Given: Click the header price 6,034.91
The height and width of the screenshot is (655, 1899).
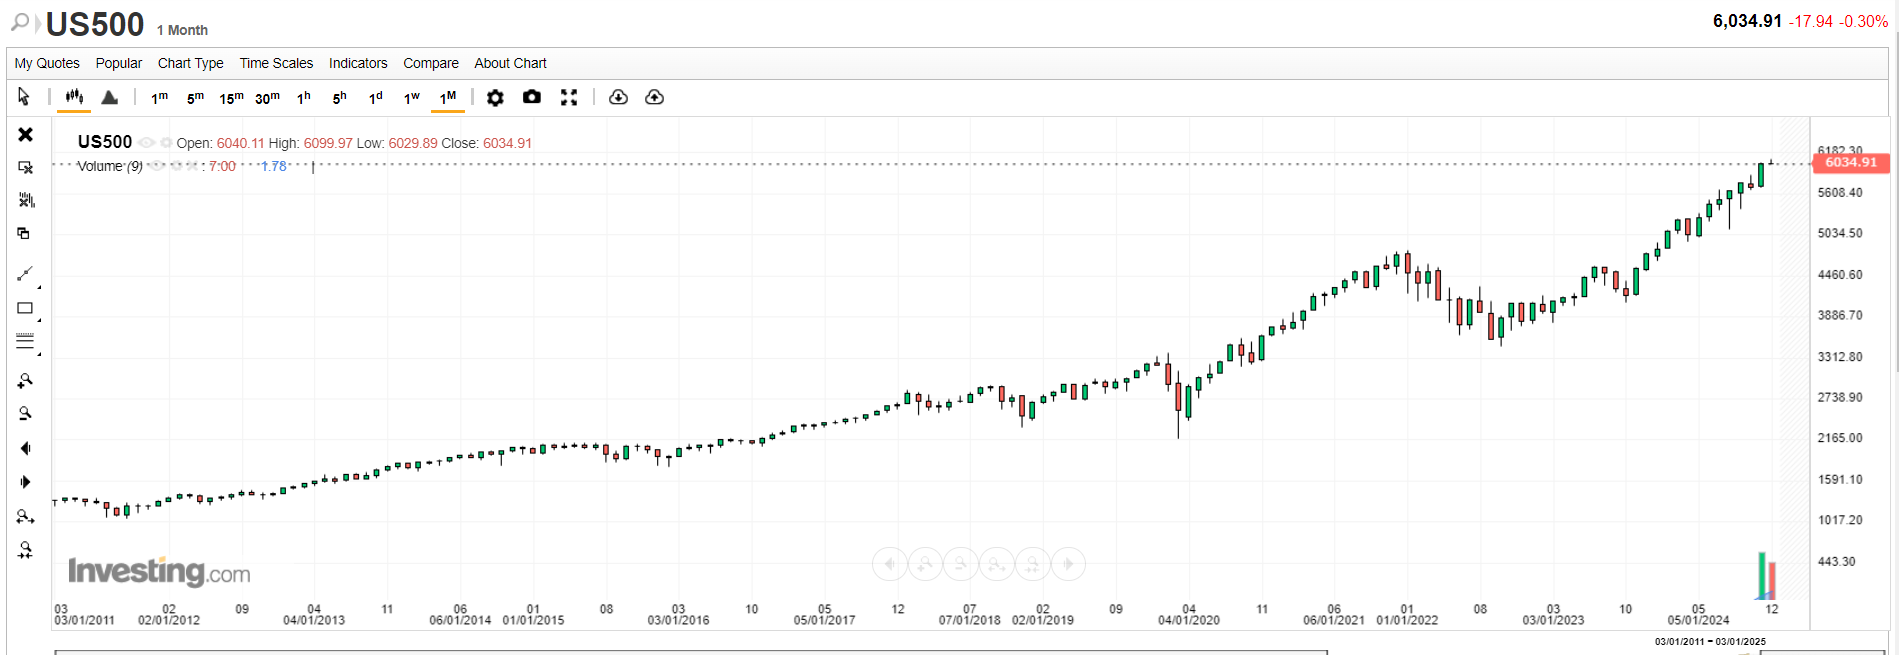Looking at the screenshot, I should (x=1747, y=21).
